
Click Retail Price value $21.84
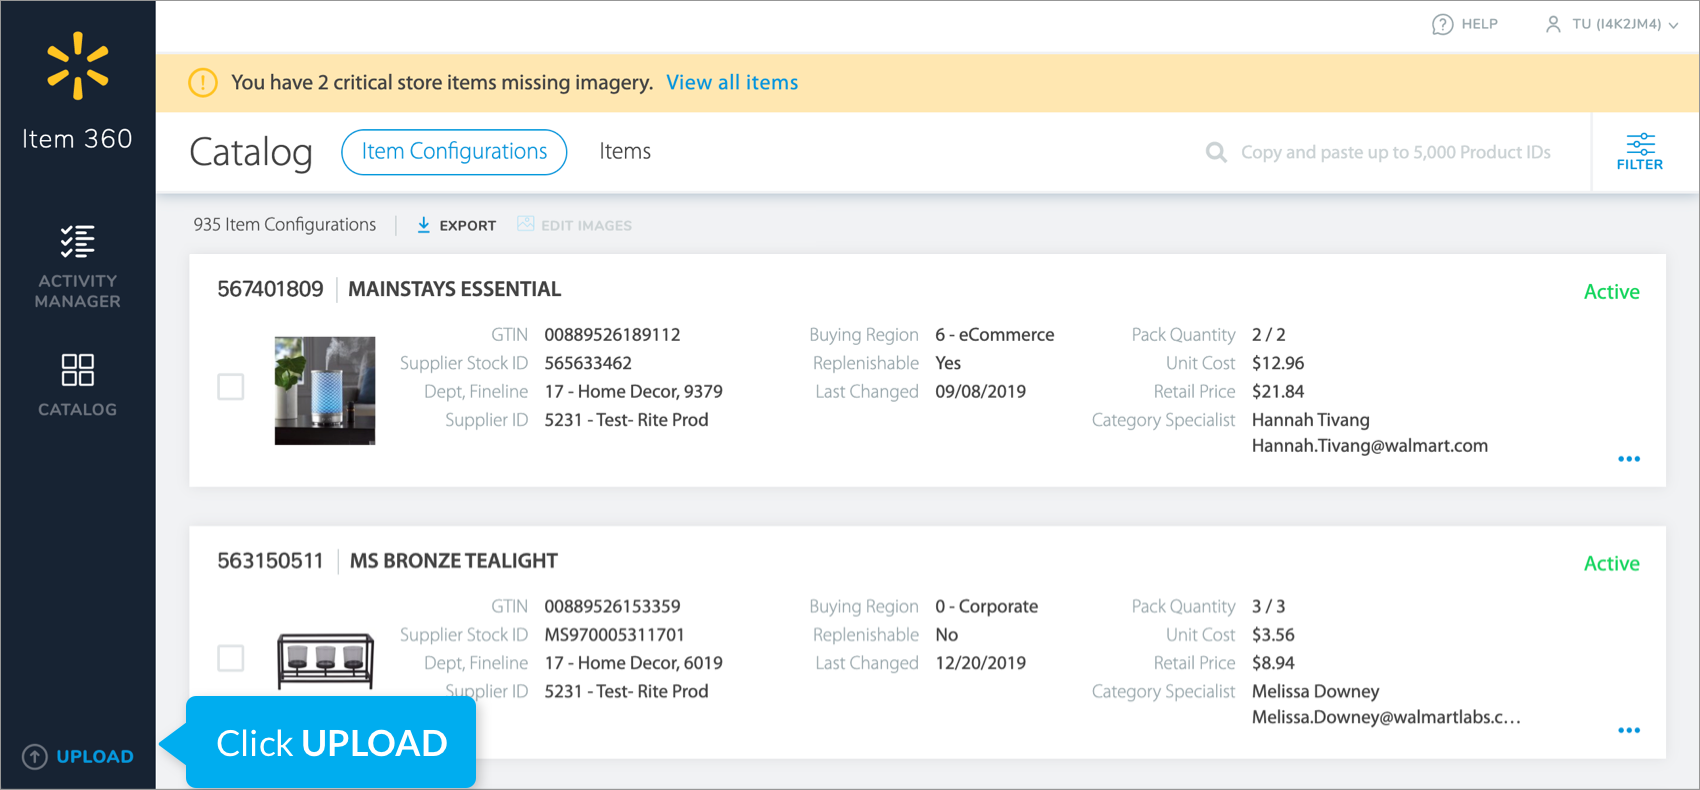tap(1278, 392)
